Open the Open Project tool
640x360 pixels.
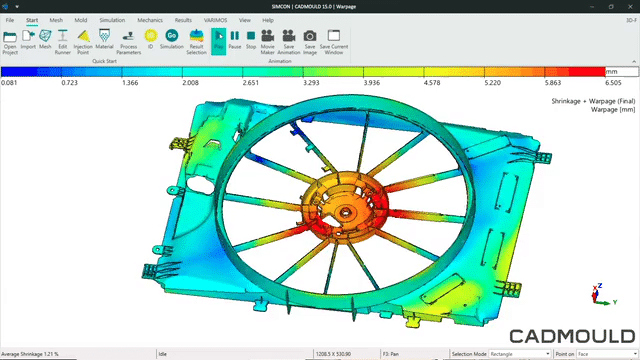pyautogui.click(x=10, y=42)
